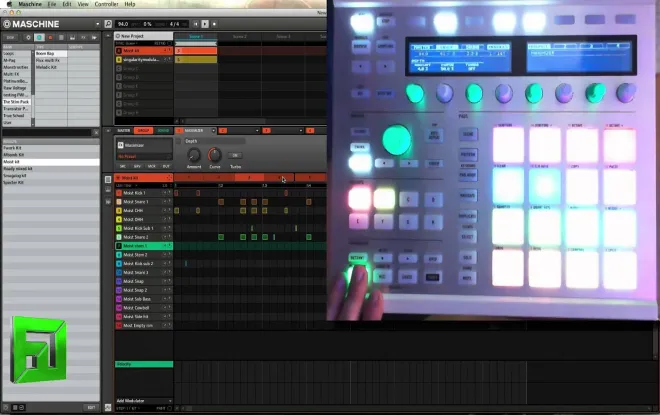Select the orange Sounds browser filter icon
The width and height of the screenshot is (660, 415).
(50, 37)
